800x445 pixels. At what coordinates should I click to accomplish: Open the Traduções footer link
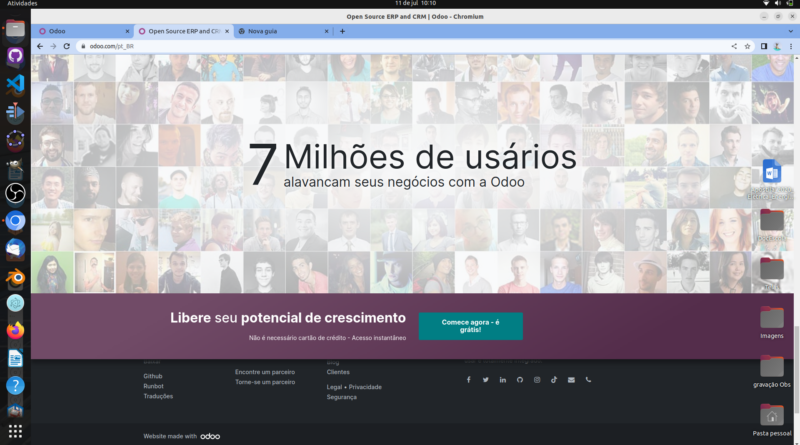click(x=158, y=397)
